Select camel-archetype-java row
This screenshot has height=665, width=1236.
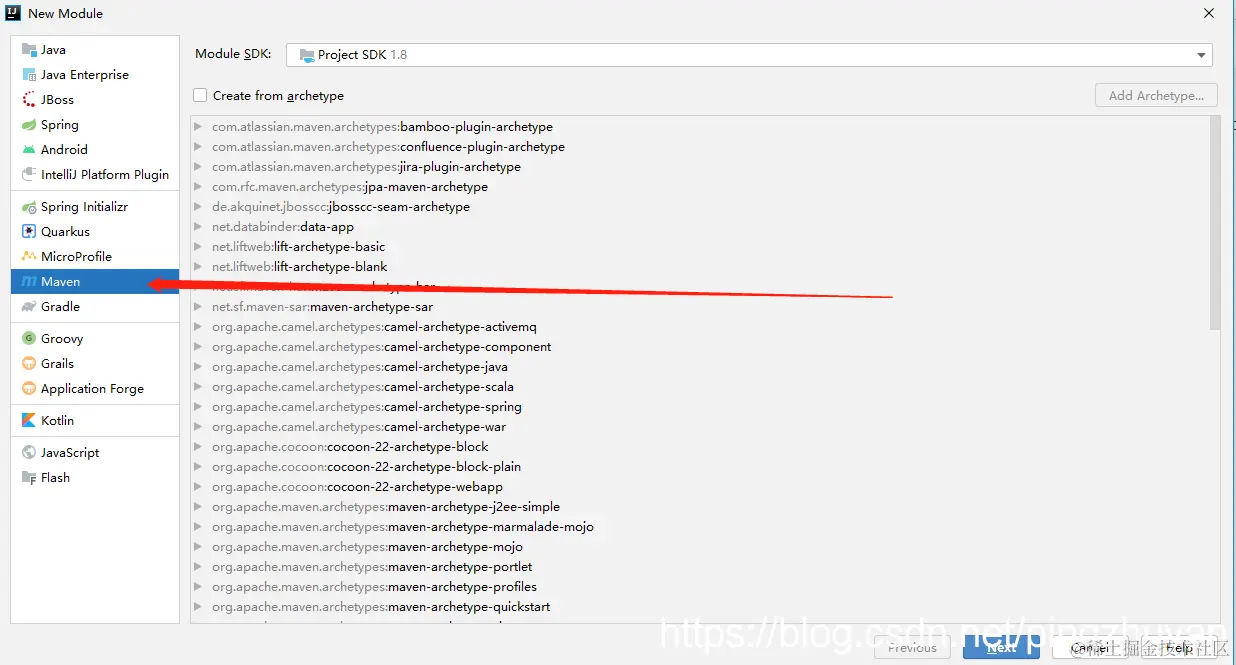pyautogui.click(x=700, y=367)
